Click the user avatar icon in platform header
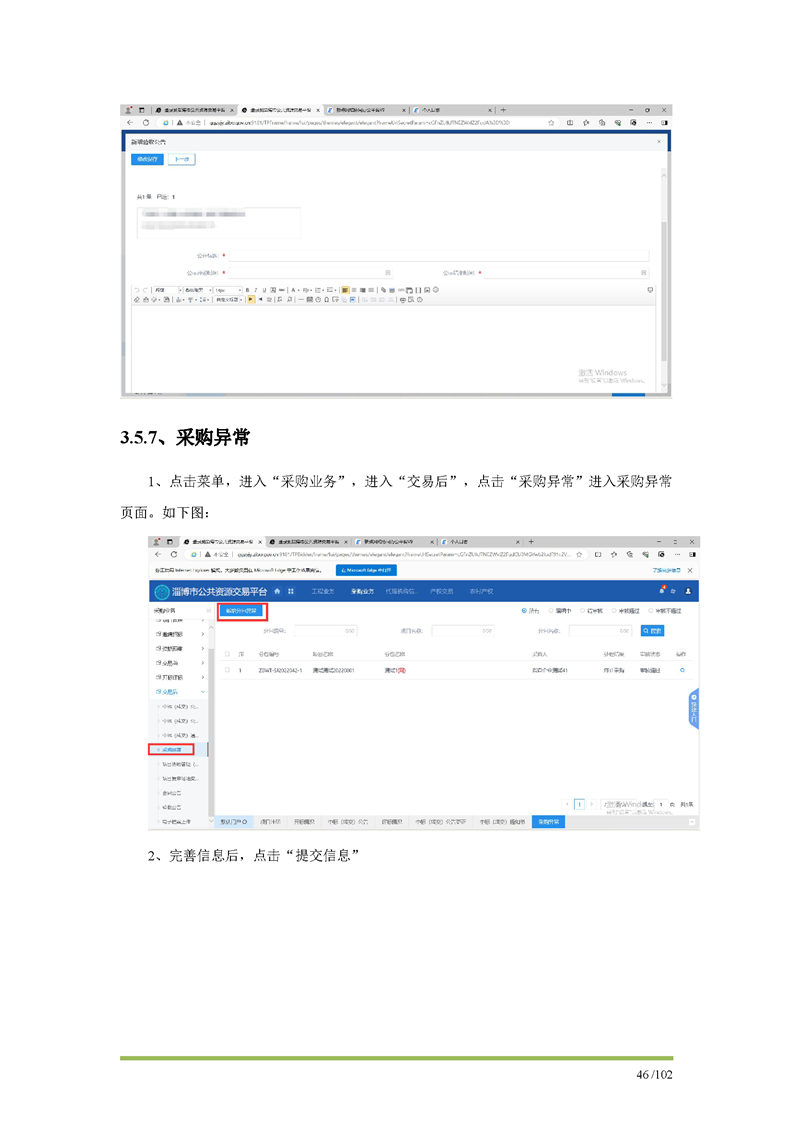793x1122 pixels. [688, 592]
